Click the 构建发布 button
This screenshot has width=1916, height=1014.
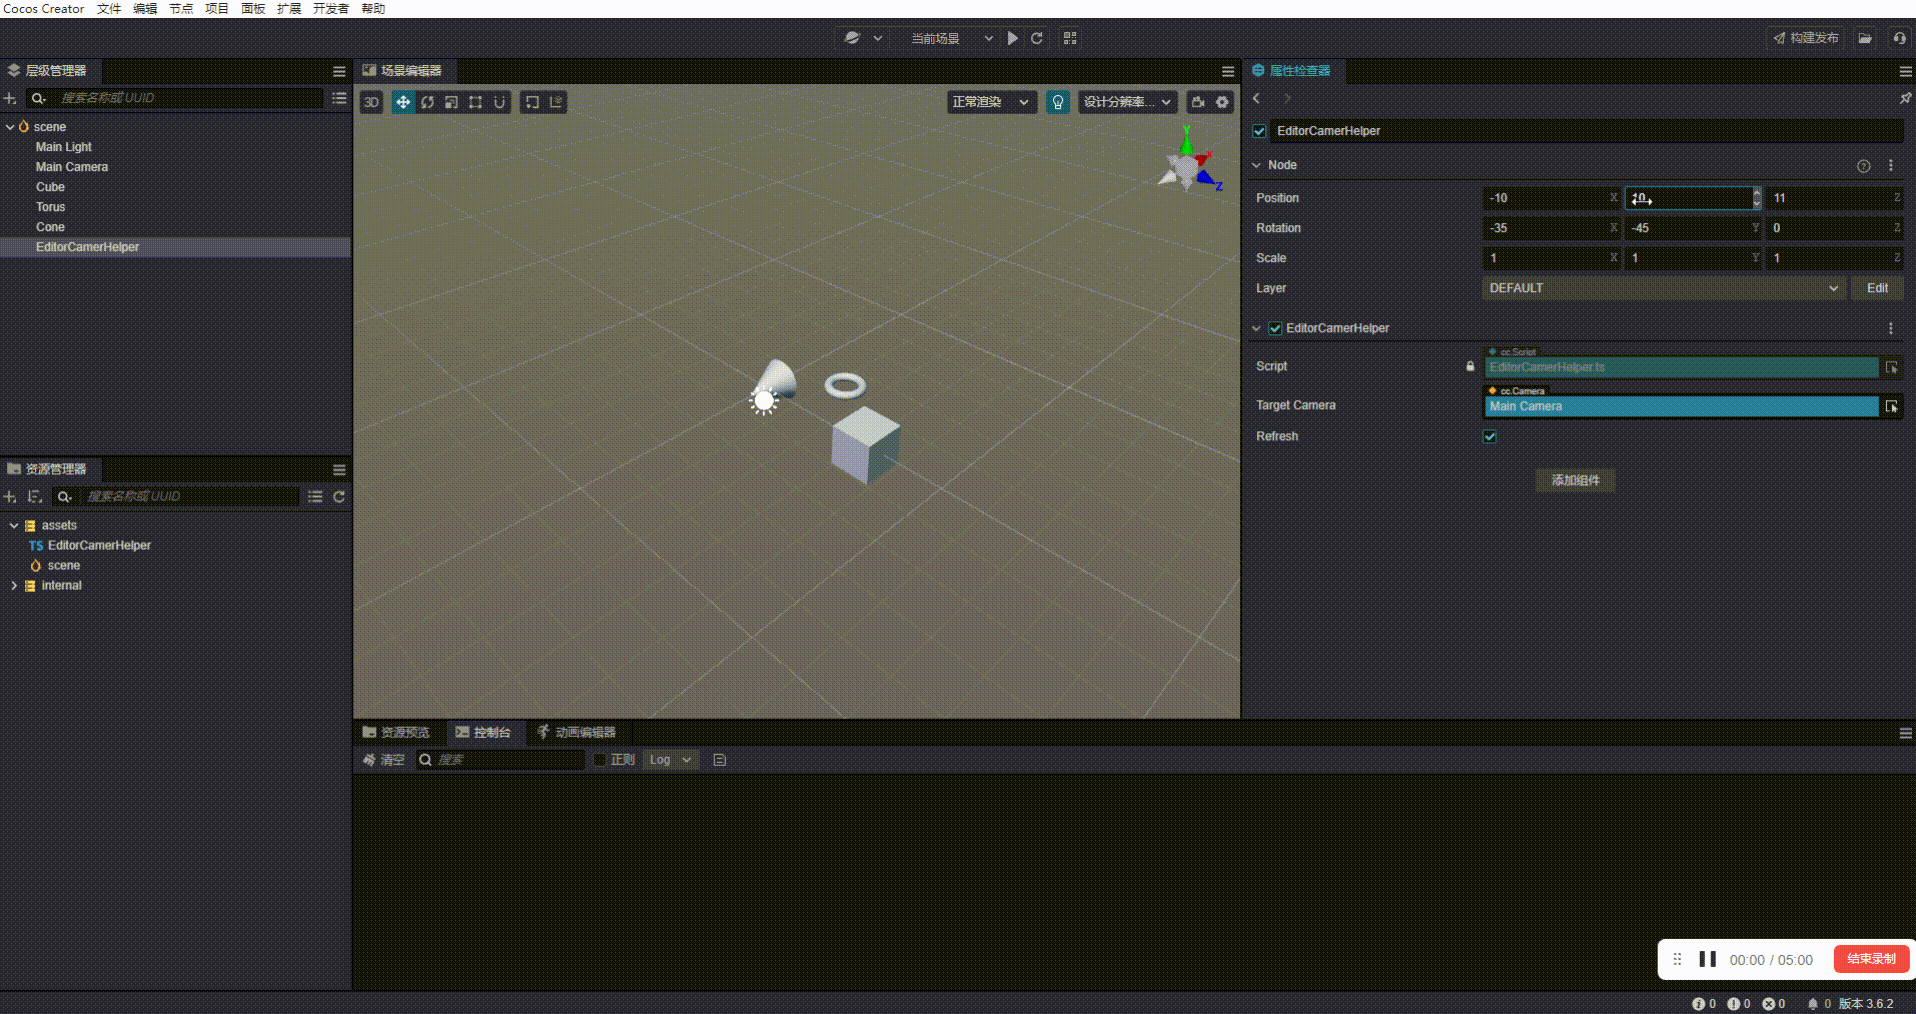click(1806, 38)
